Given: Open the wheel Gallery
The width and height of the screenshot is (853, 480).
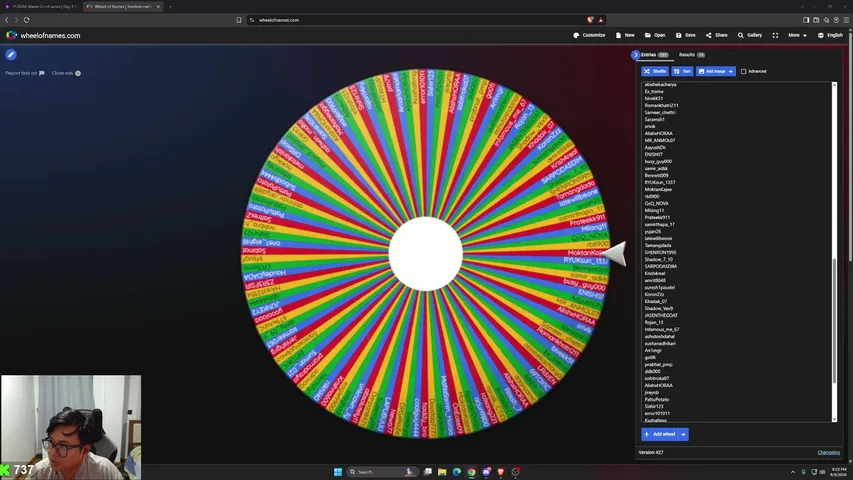Looking at the screenshot, I should pyautogui.click(x=750, y=35).
